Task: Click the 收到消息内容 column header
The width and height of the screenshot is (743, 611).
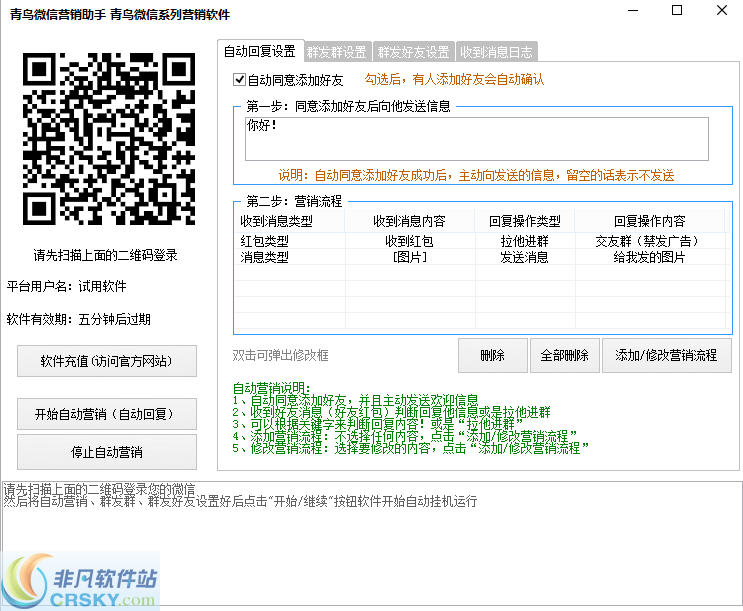Action: point(409,221)
